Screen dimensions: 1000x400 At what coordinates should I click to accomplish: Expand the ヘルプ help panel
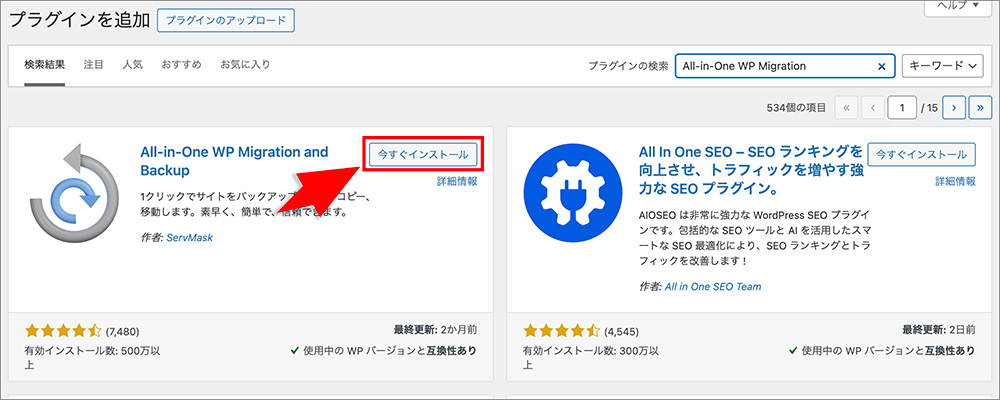coord(960,6)
